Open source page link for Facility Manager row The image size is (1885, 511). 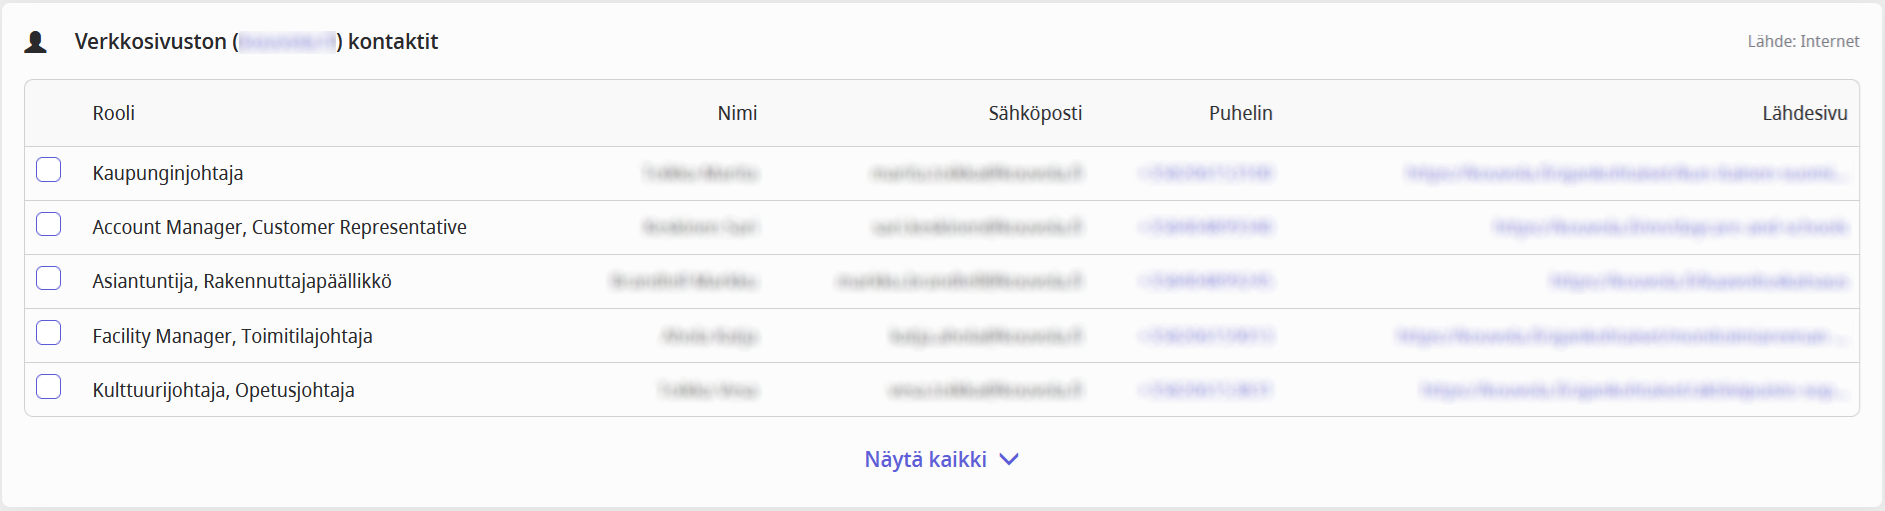[x=1620, y=336]
